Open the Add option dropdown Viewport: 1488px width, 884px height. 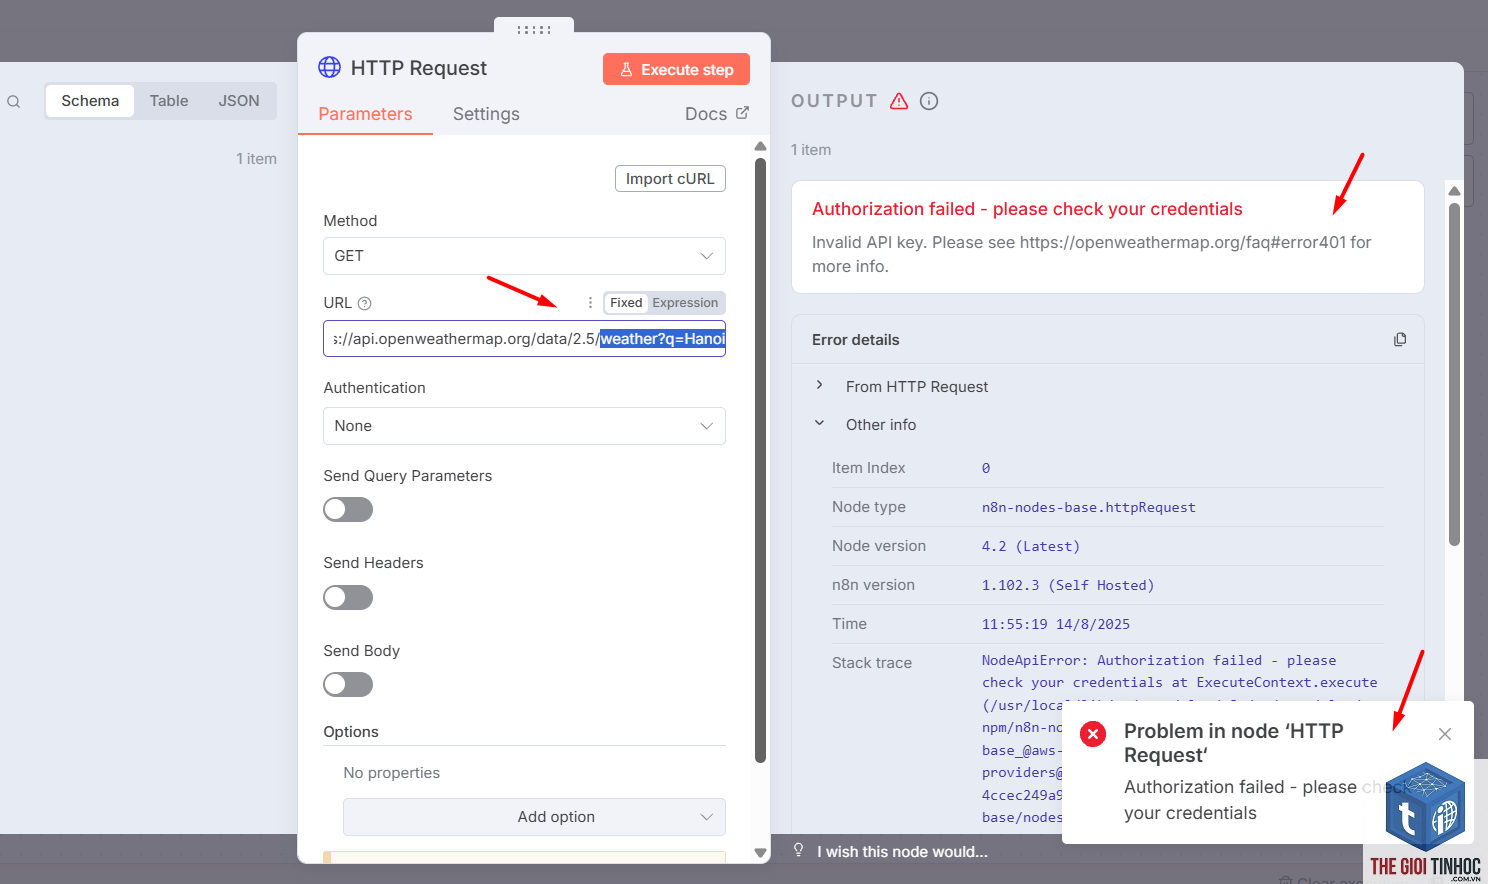point(534,817)
